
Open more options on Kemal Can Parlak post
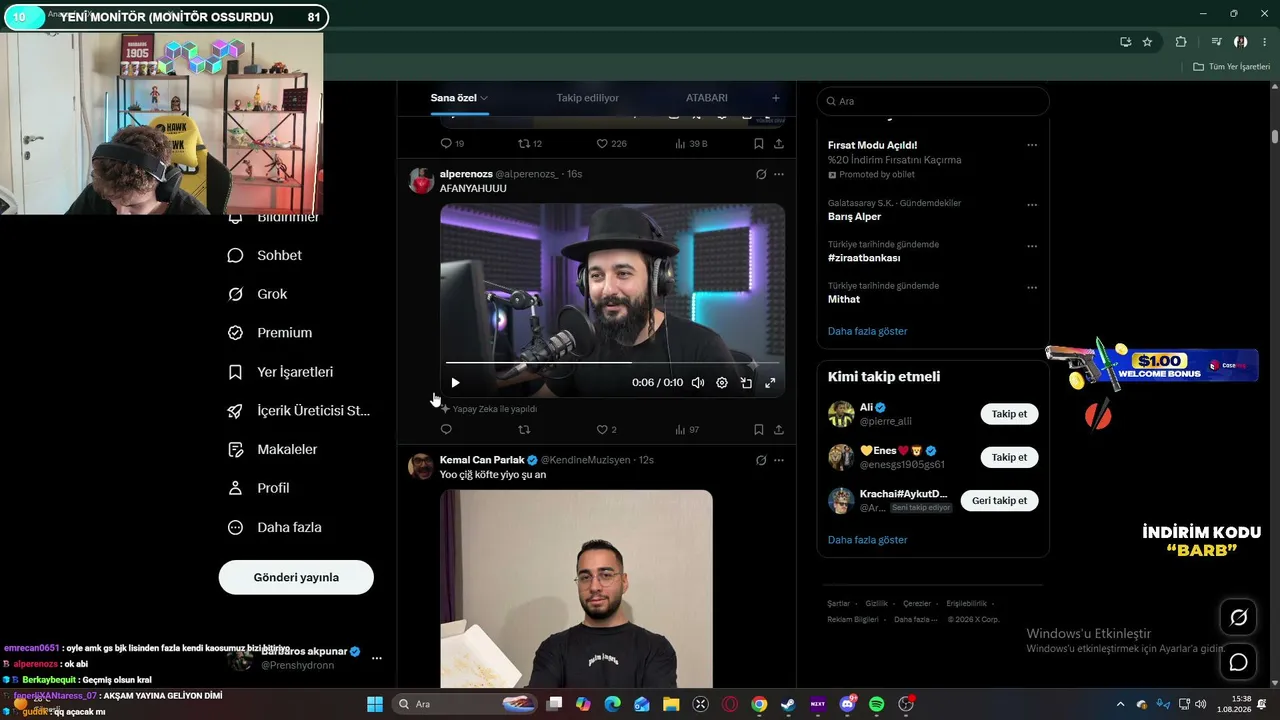tap(779, 460)
